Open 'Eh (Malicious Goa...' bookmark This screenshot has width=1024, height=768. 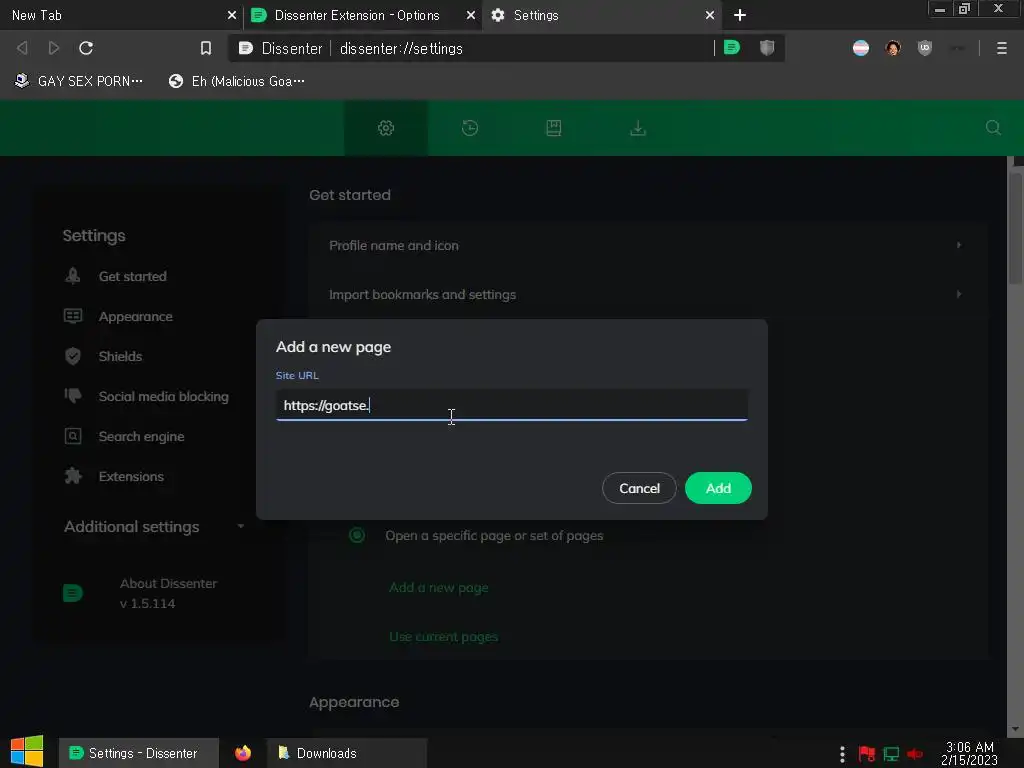(236, 81)
